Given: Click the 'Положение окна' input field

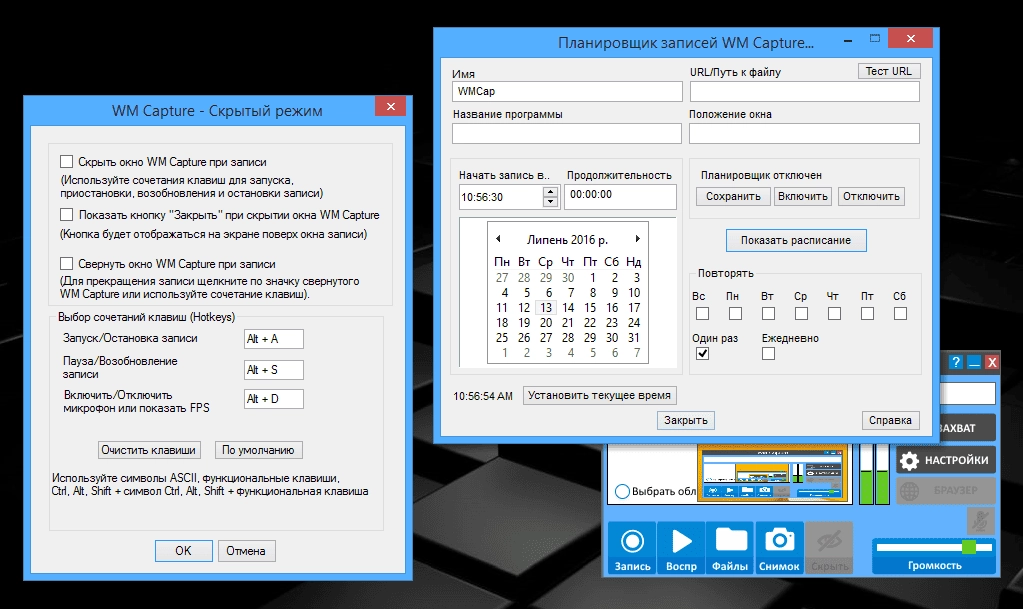Looking at the screenshot, I should click(x=804, y=134).
